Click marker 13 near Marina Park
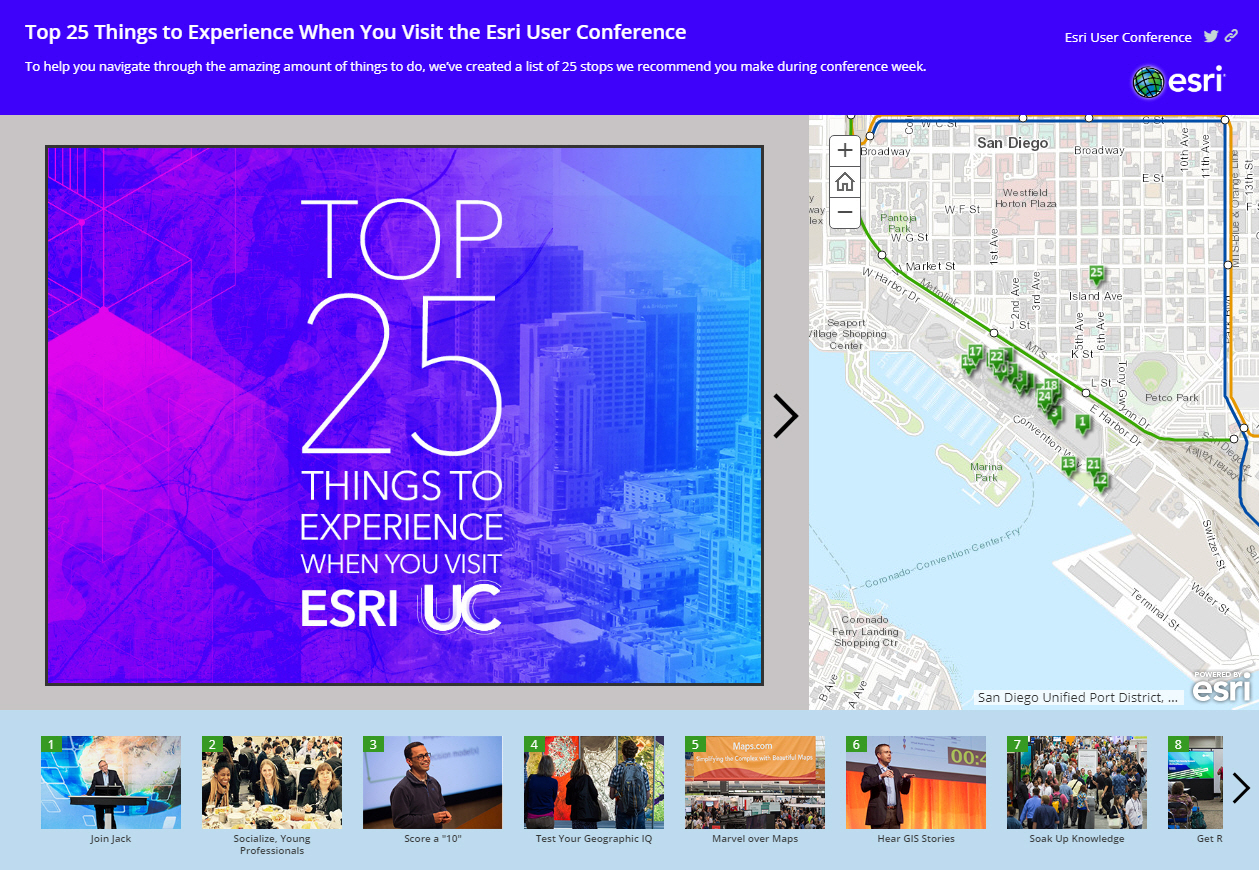Viewport: 1259px width, 870px height. click(1070, 464)
